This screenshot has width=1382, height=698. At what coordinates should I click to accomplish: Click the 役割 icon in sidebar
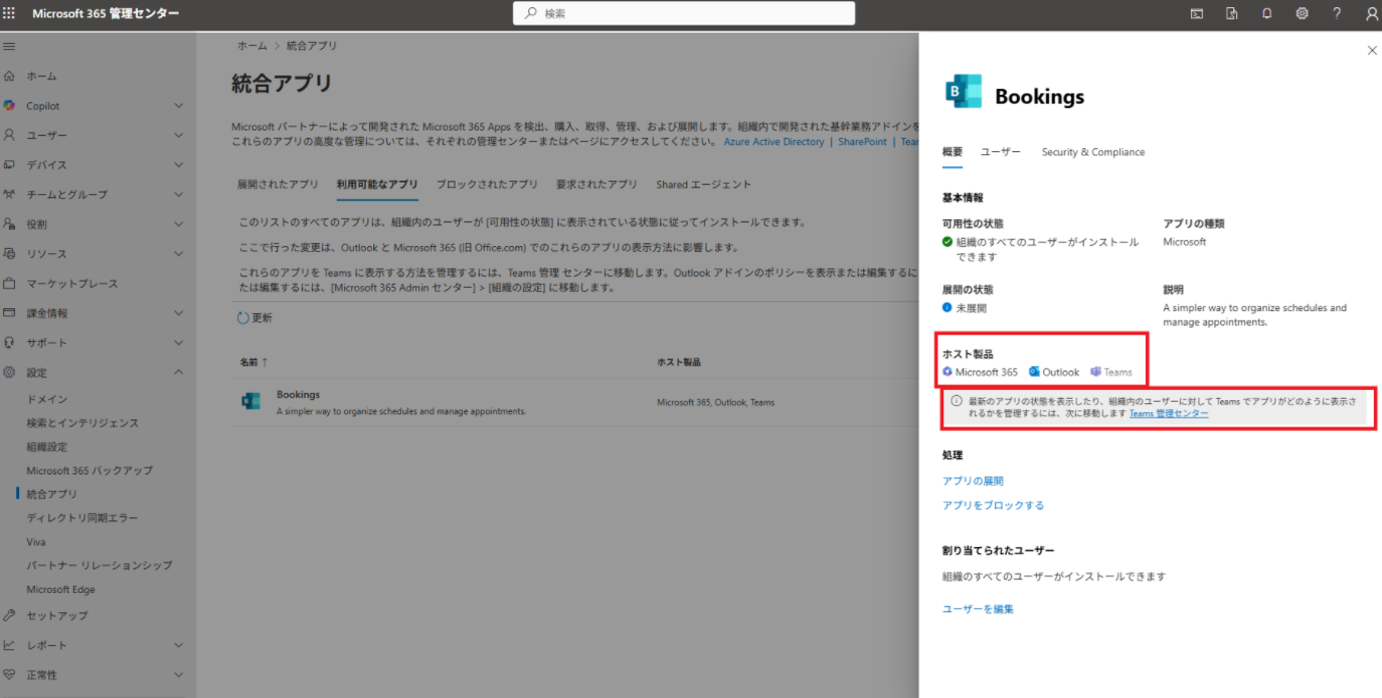(x=9, y=224)
